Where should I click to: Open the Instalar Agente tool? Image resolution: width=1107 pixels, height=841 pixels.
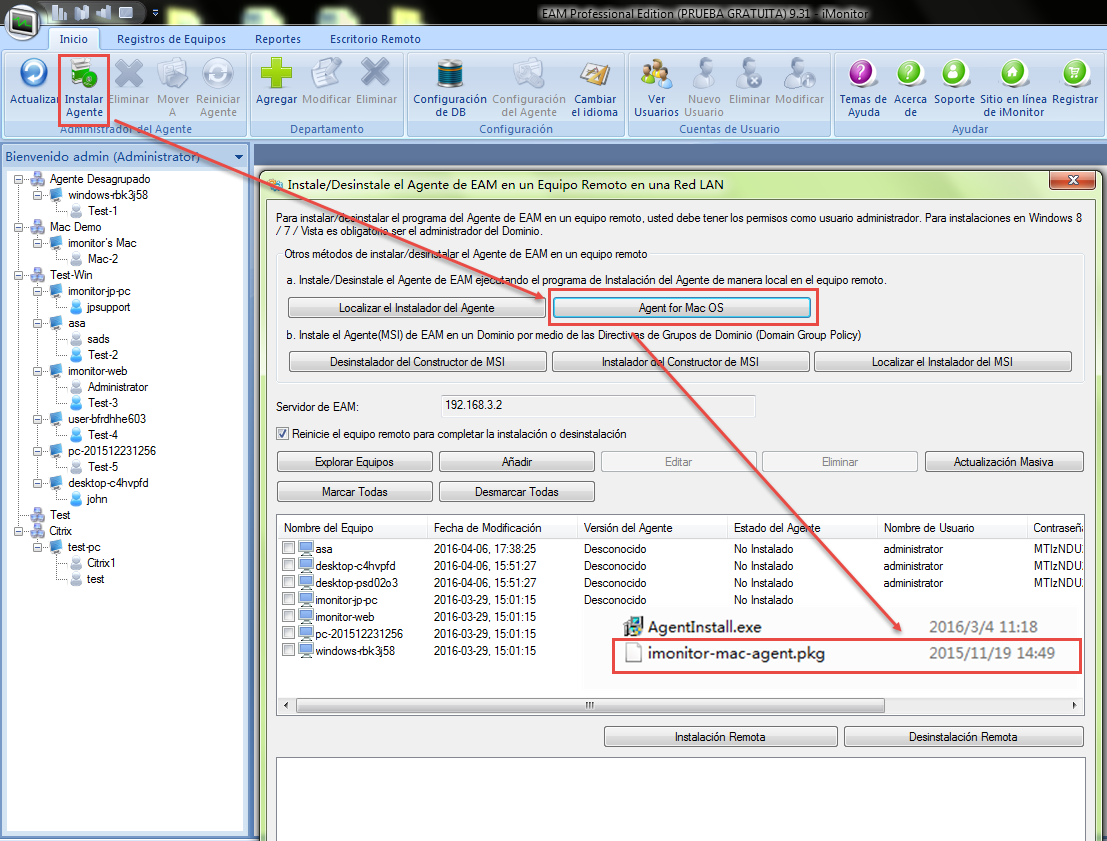coord(84,88)
